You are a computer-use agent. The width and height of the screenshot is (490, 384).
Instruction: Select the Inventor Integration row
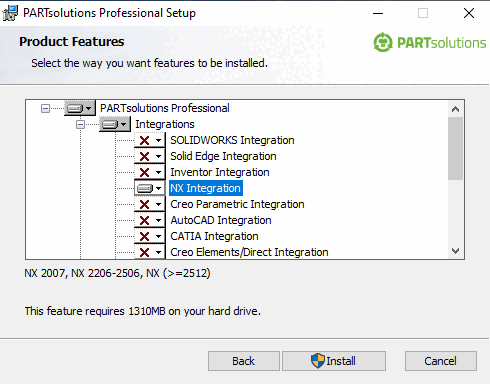click(220, 172)
